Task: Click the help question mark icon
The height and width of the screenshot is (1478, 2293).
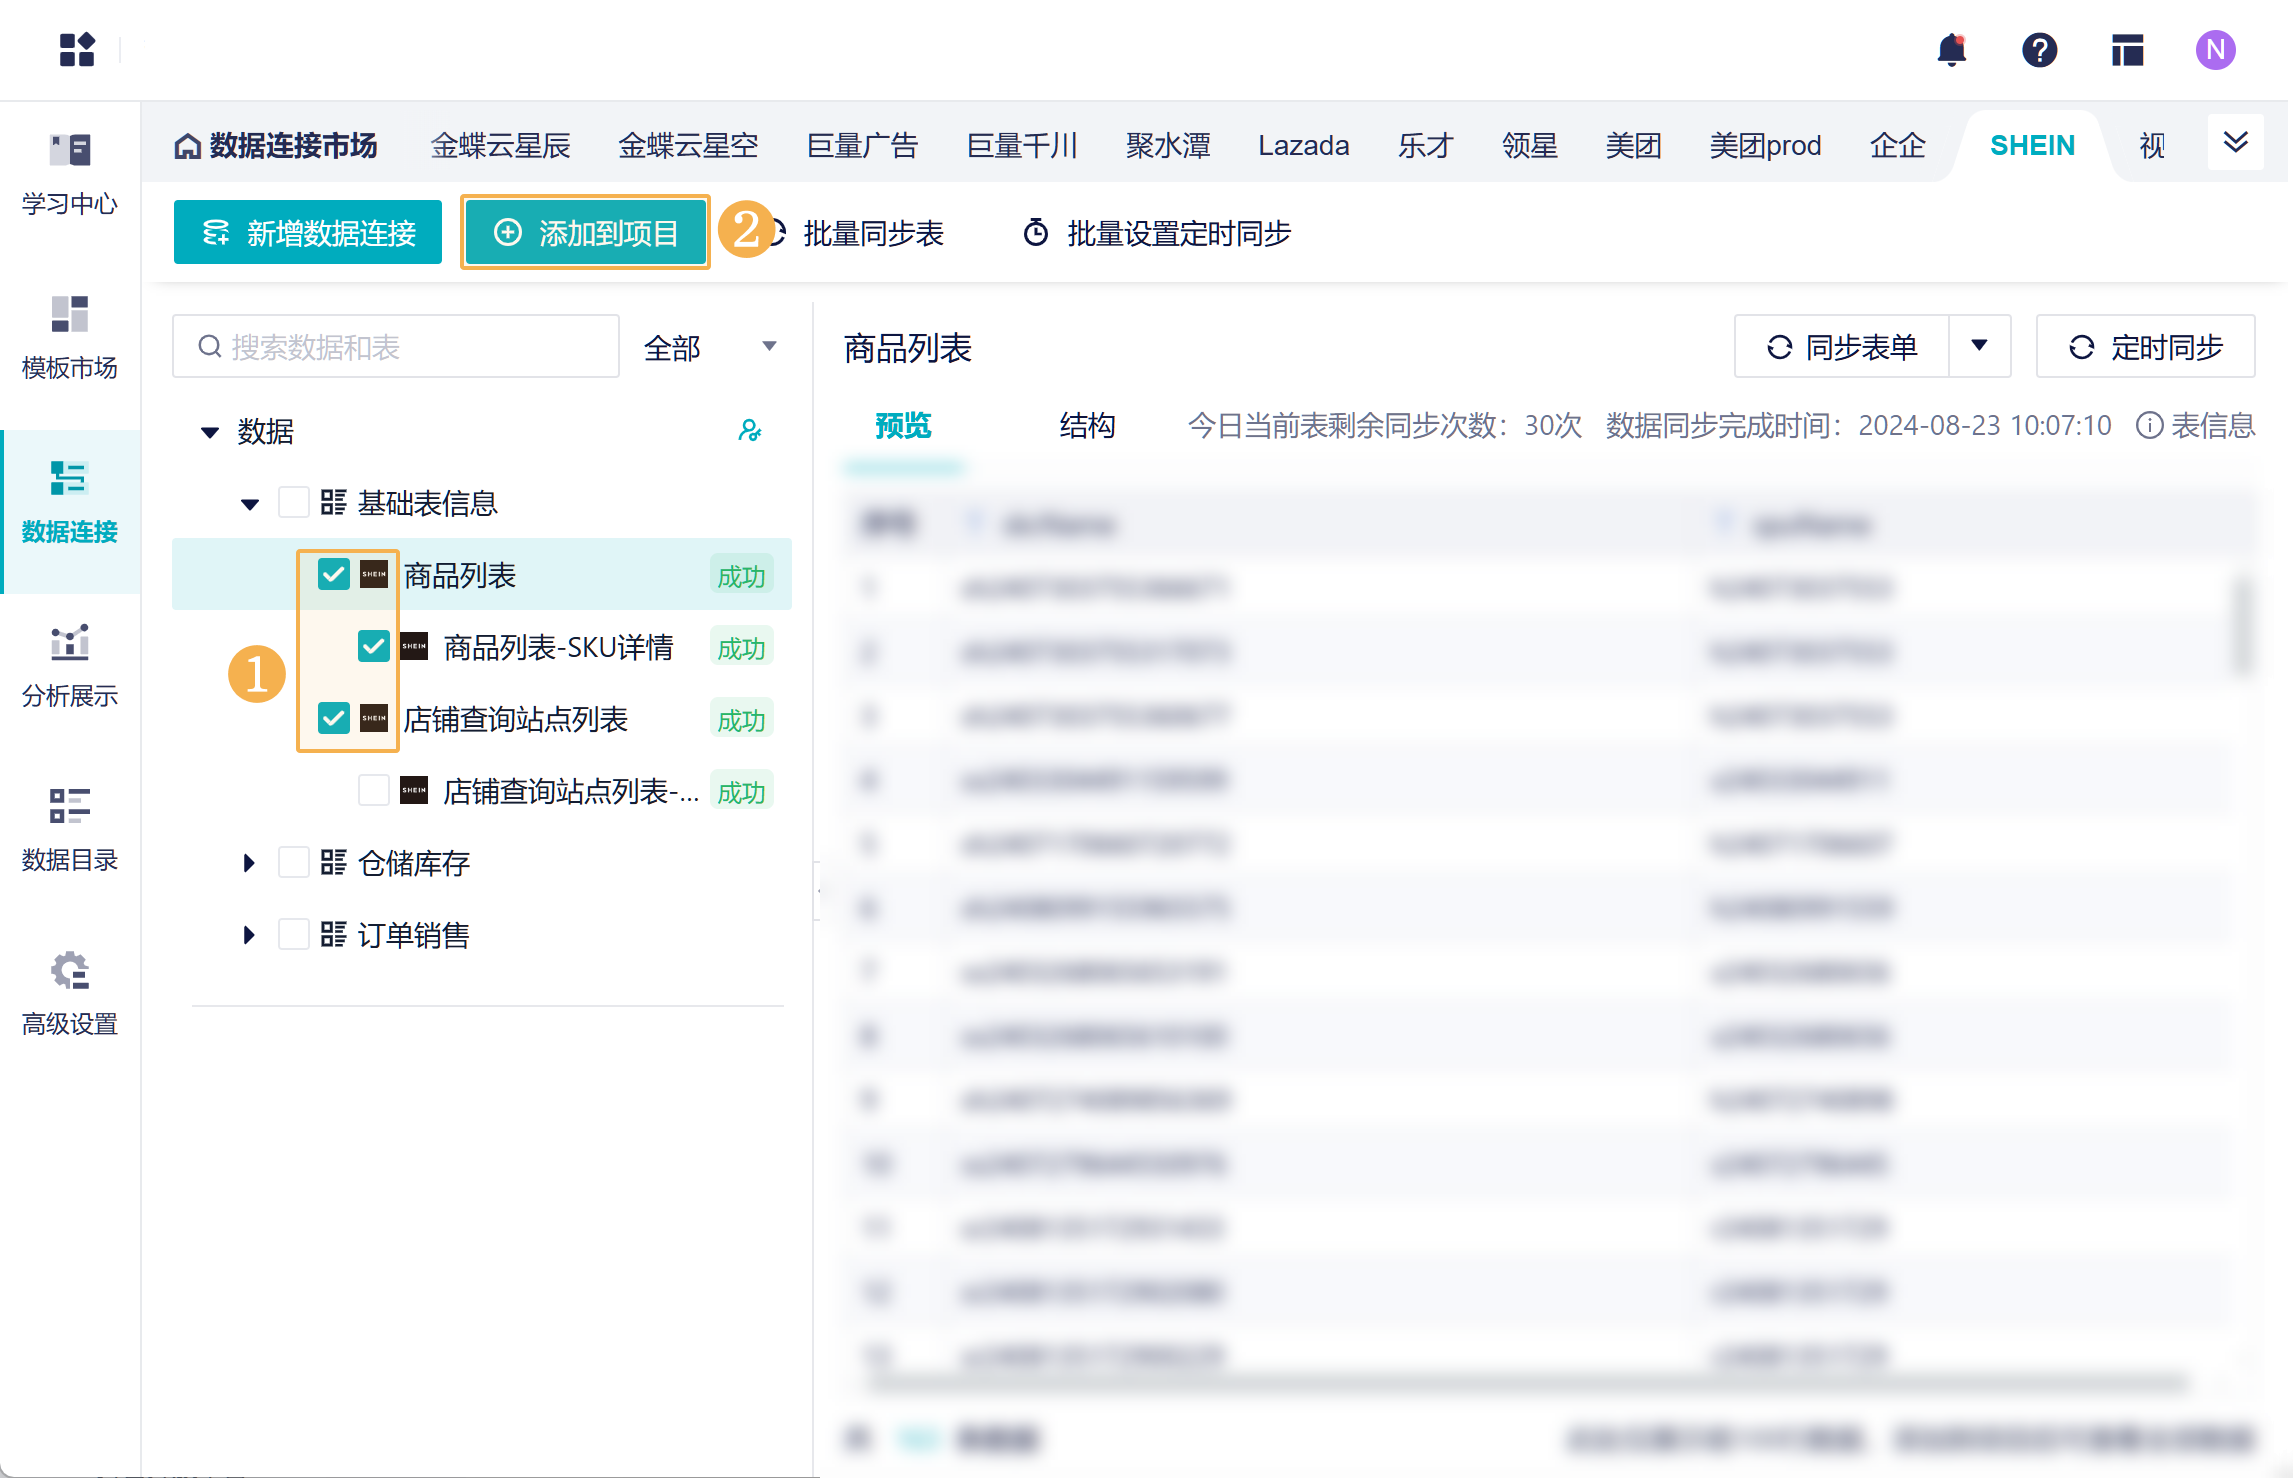Action: pyautogui.click(x=2039, y=50)
